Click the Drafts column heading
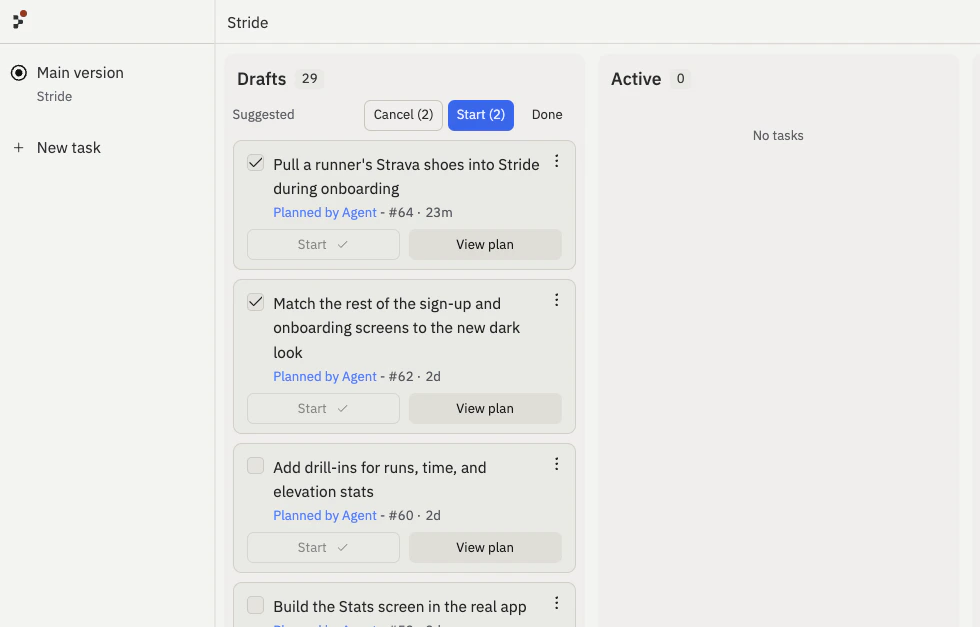The image size is (980, 627). click(x=261, y=79)
